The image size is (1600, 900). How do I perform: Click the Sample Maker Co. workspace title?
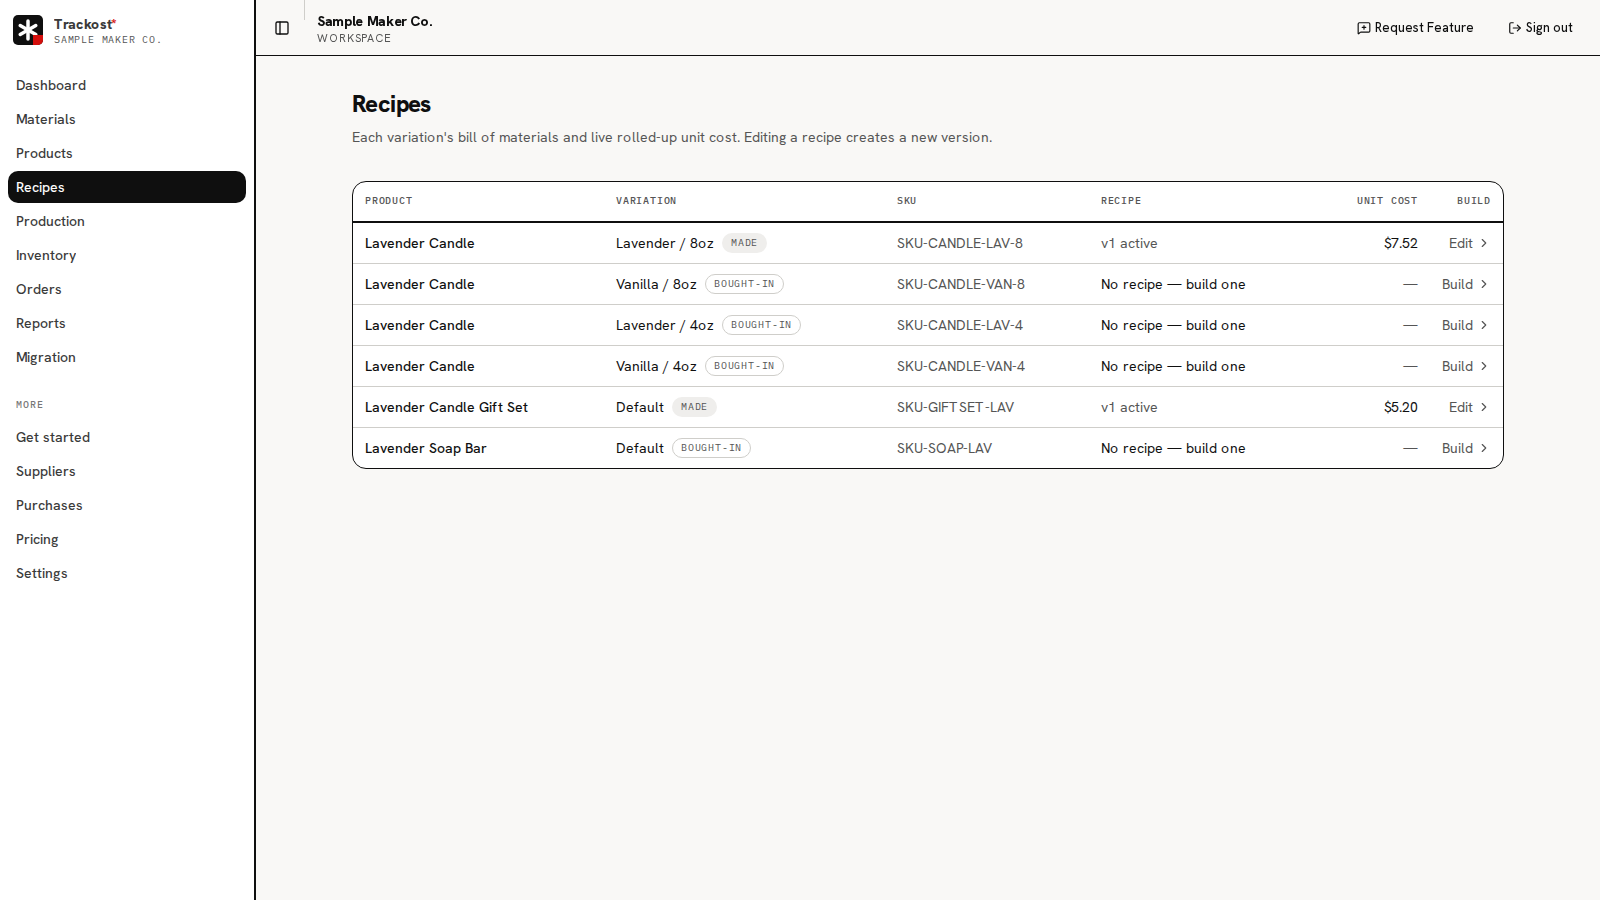pos(375,21)
